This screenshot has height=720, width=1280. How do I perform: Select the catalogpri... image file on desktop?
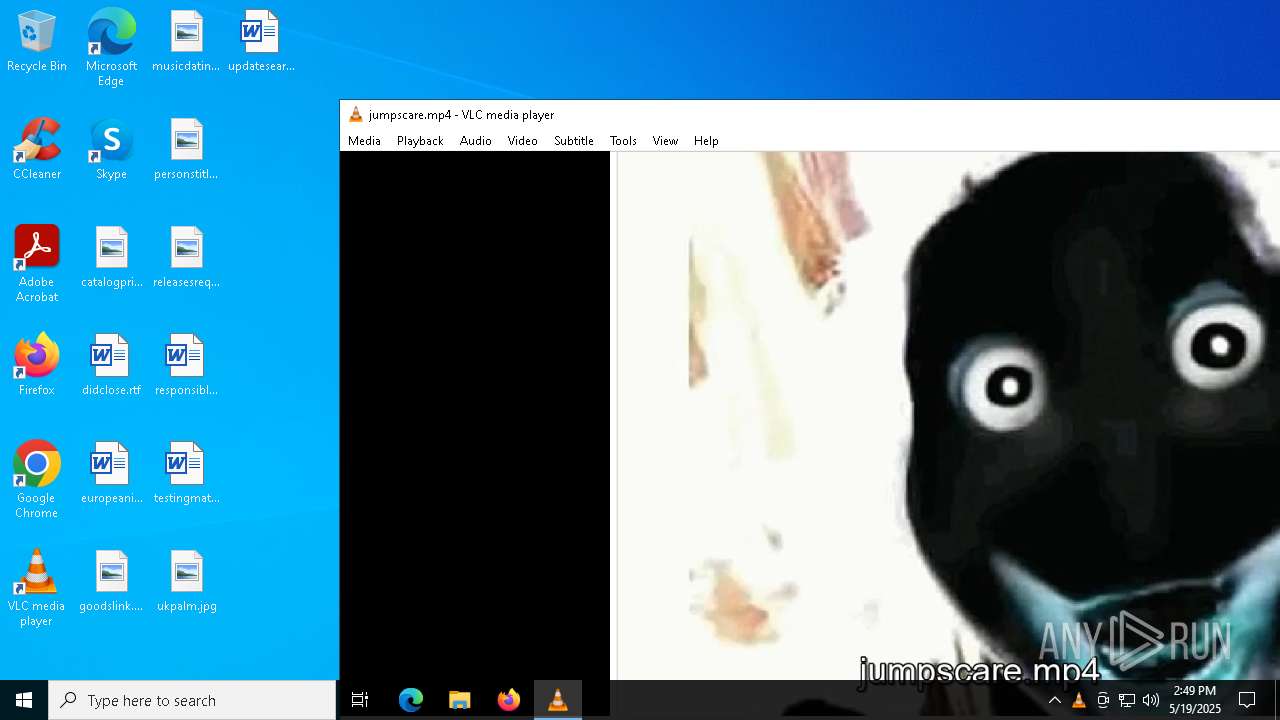point(111,258)
